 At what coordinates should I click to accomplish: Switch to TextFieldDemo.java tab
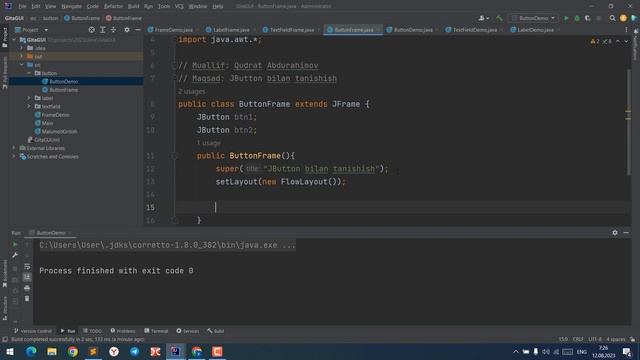point(475,30)
